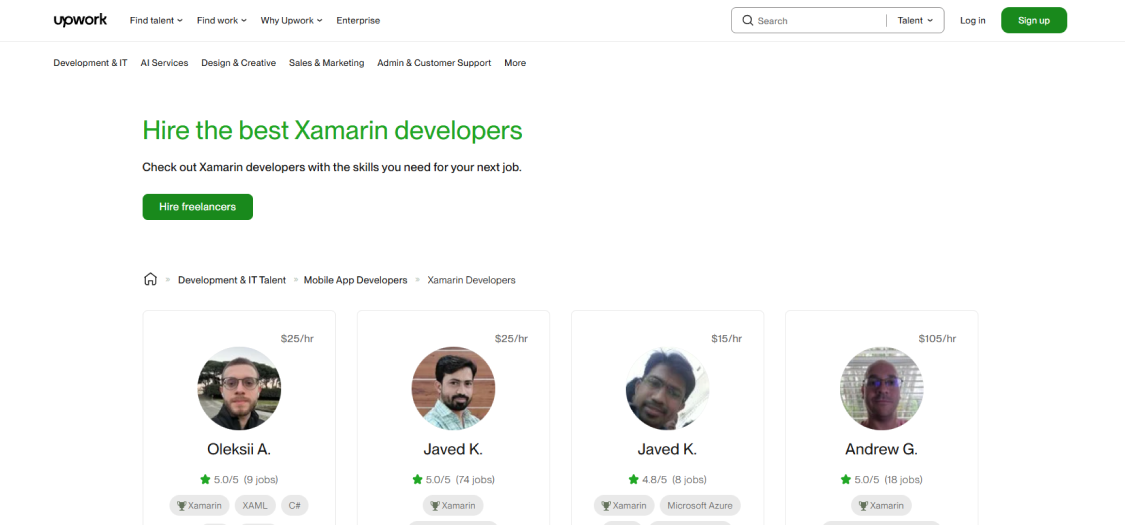Image resolution: width=1125 pixels, height=525 pixels.
Task: Click the C# skill tag
Action: point(294,506)
